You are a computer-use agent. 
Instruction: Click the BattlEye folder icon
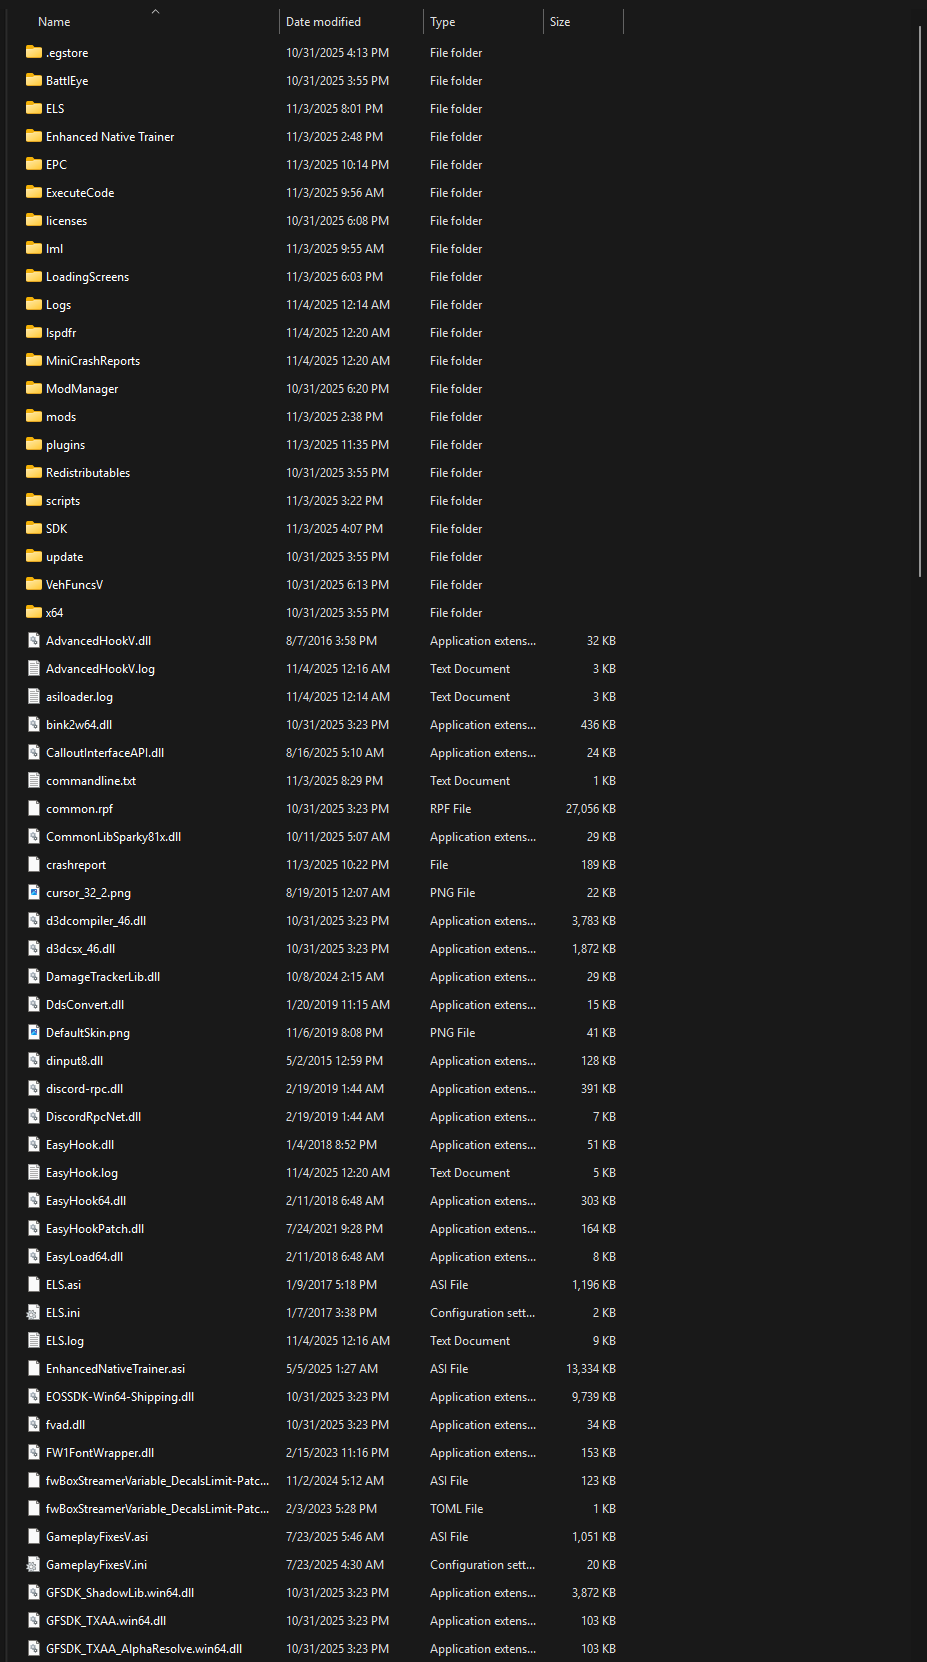(x=34, y=80)
